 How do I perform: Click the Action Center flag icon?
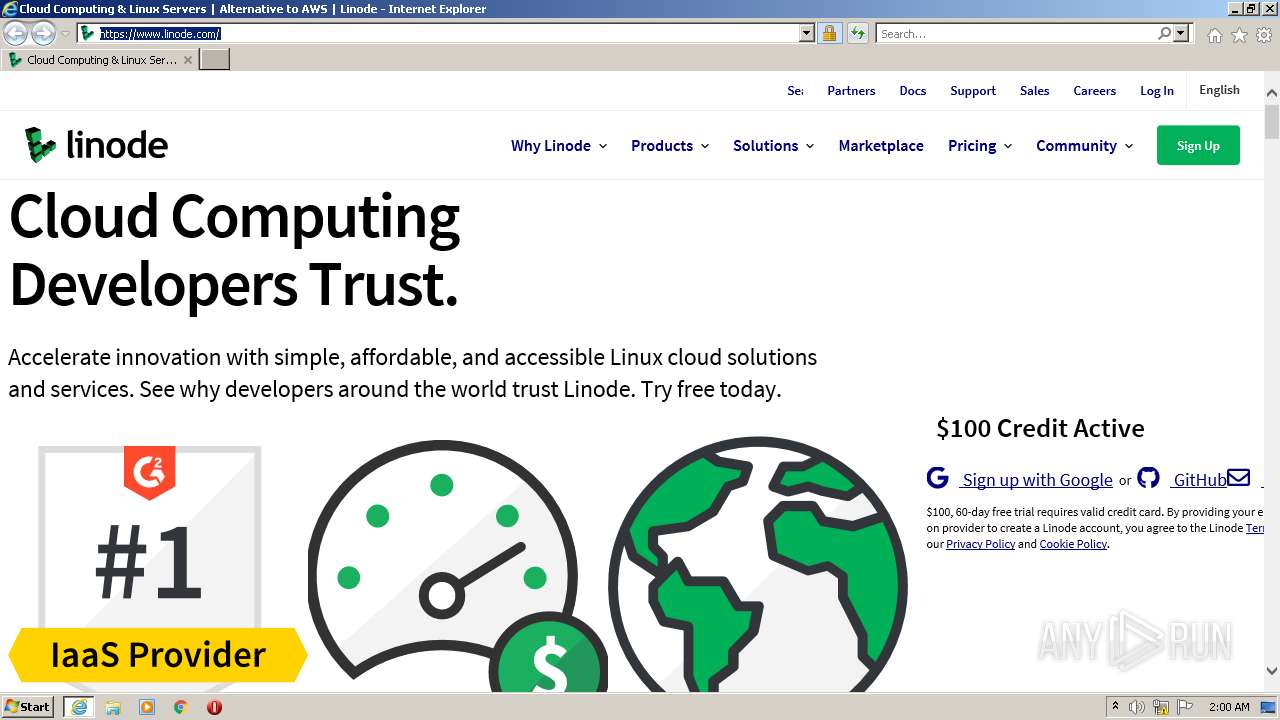1185,707
